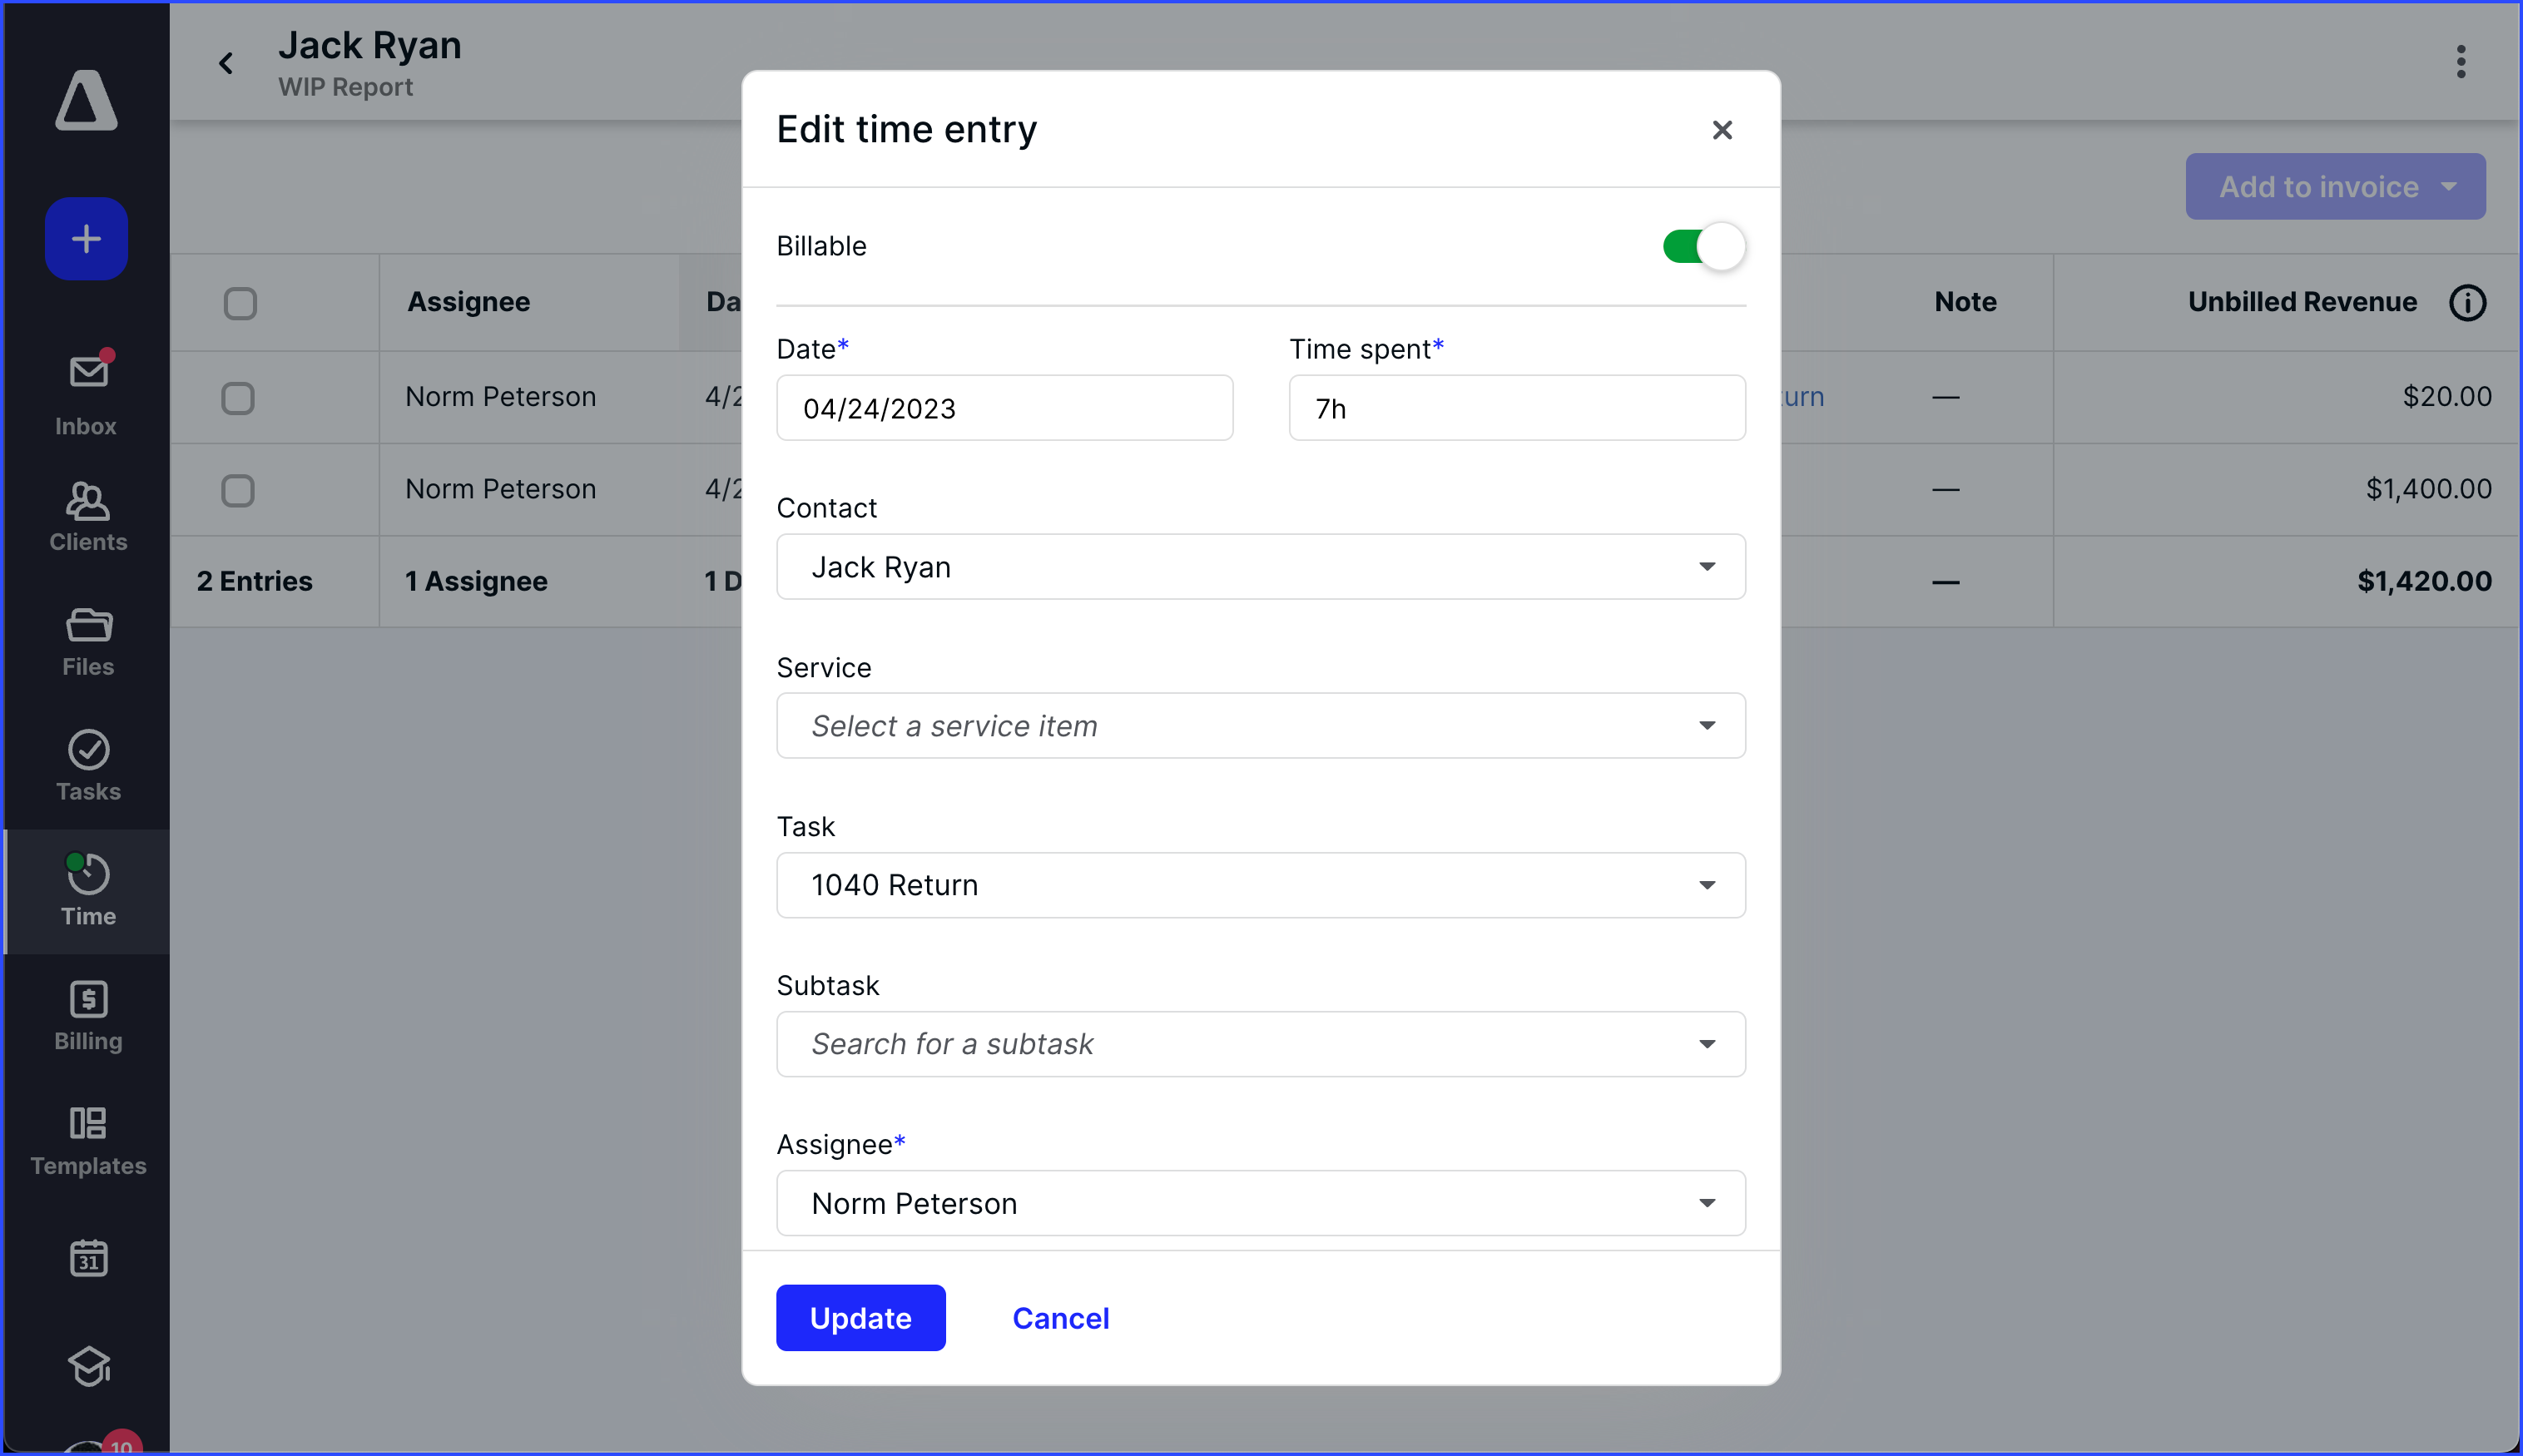Open the Contact dropdown showing Jack Ryan

pyautogui.click(x=1259, y=566)
